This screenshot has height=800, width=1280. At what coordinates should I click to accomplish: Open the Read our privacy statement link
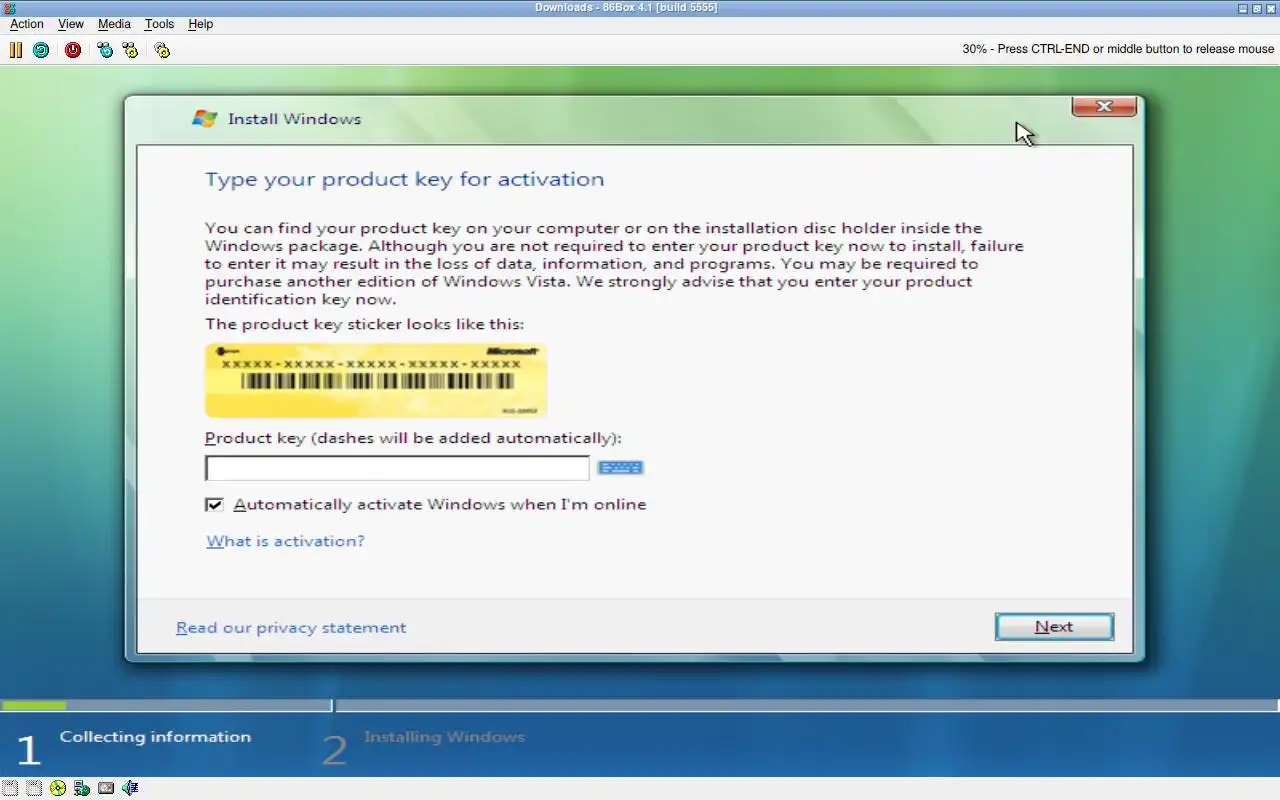[291, 628]
